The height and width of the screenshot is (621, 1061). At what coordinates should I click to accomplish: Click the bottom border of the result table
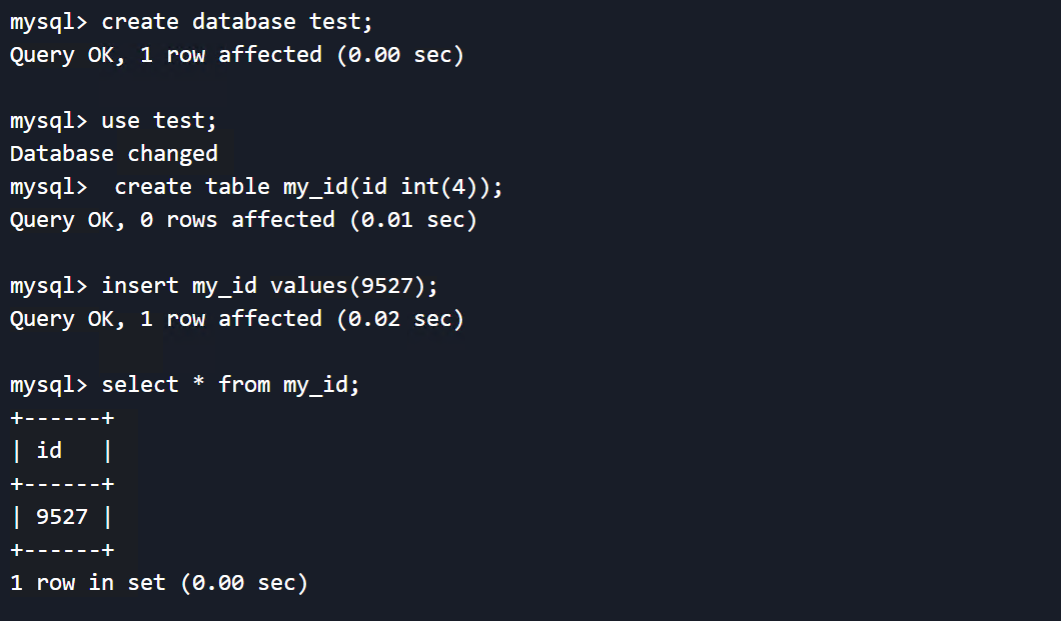pos(62,550)
